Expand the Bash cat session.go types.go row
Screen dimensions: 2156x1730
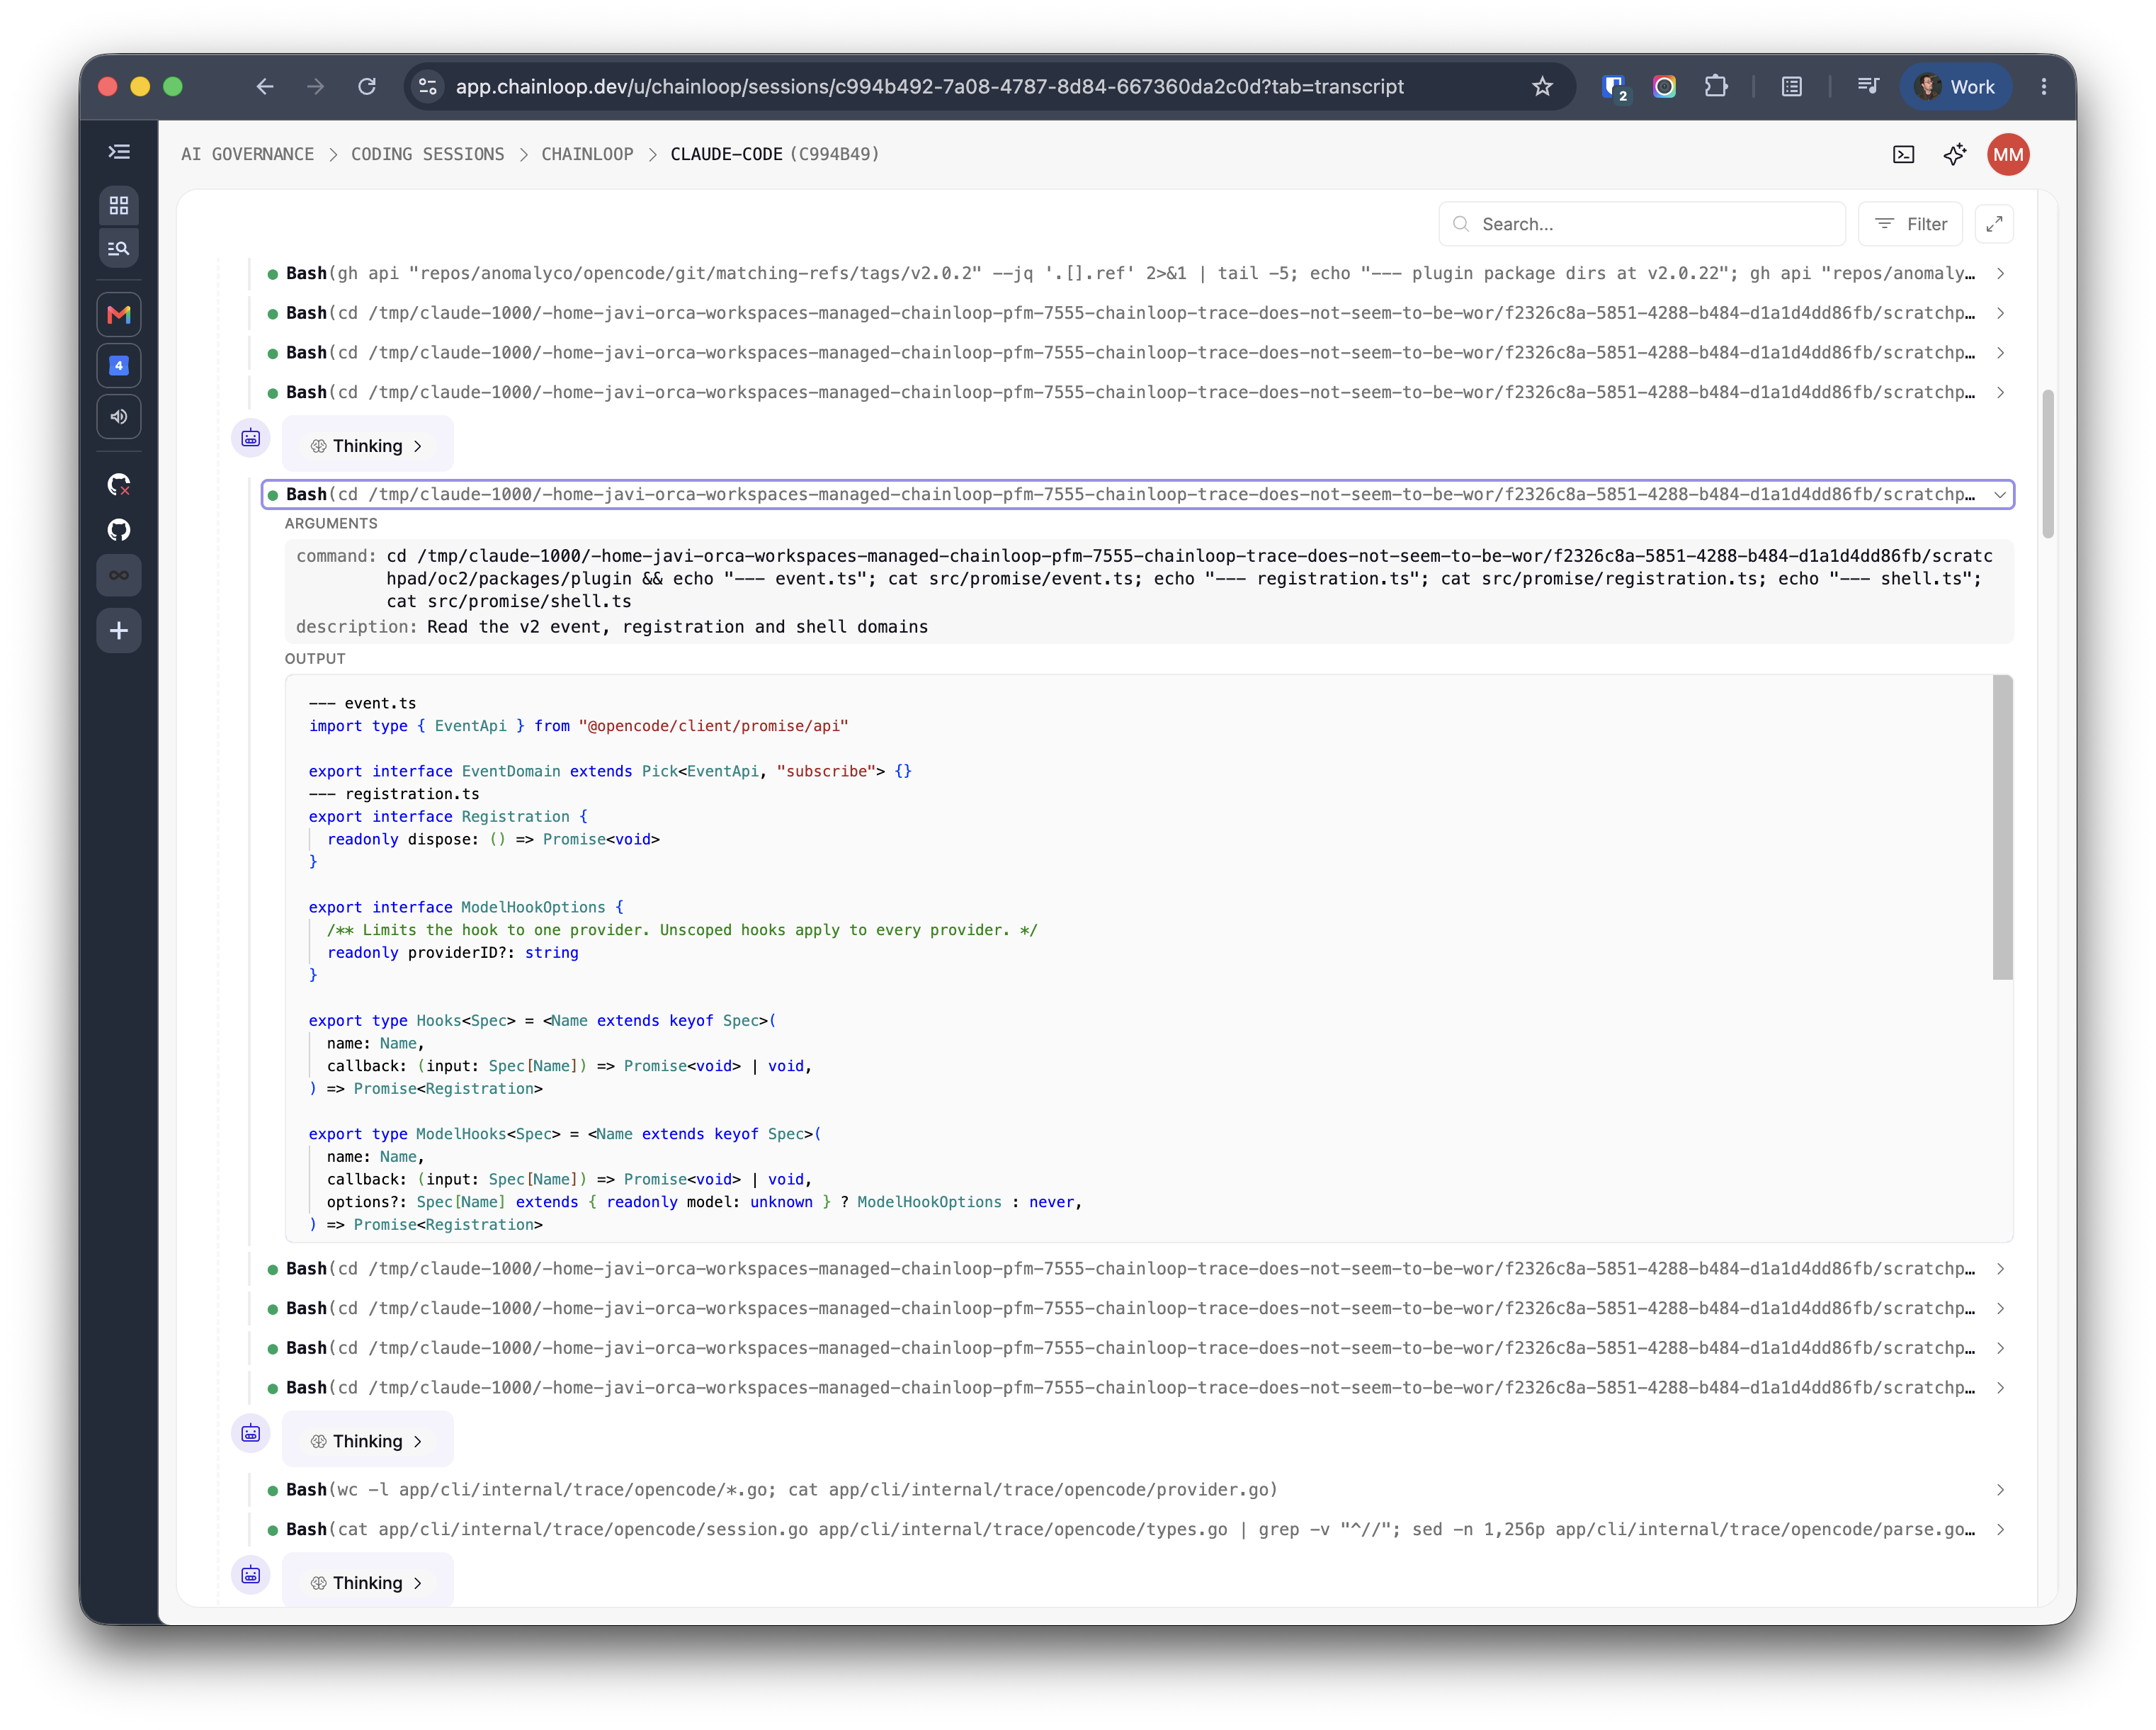click(x=1138, y=1529)
